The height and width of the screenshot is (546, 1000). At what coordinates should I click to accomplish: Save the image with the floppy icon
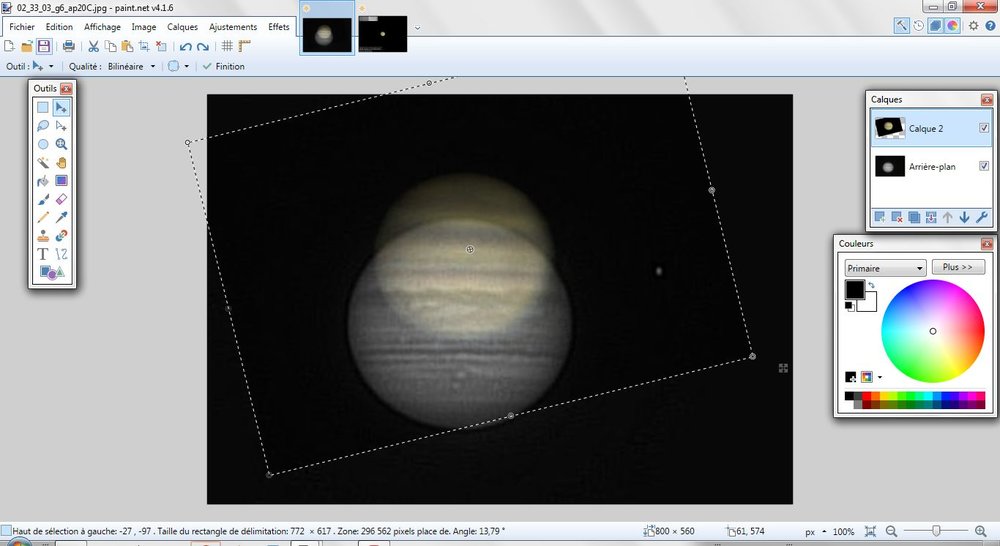(x=43, y=46)
